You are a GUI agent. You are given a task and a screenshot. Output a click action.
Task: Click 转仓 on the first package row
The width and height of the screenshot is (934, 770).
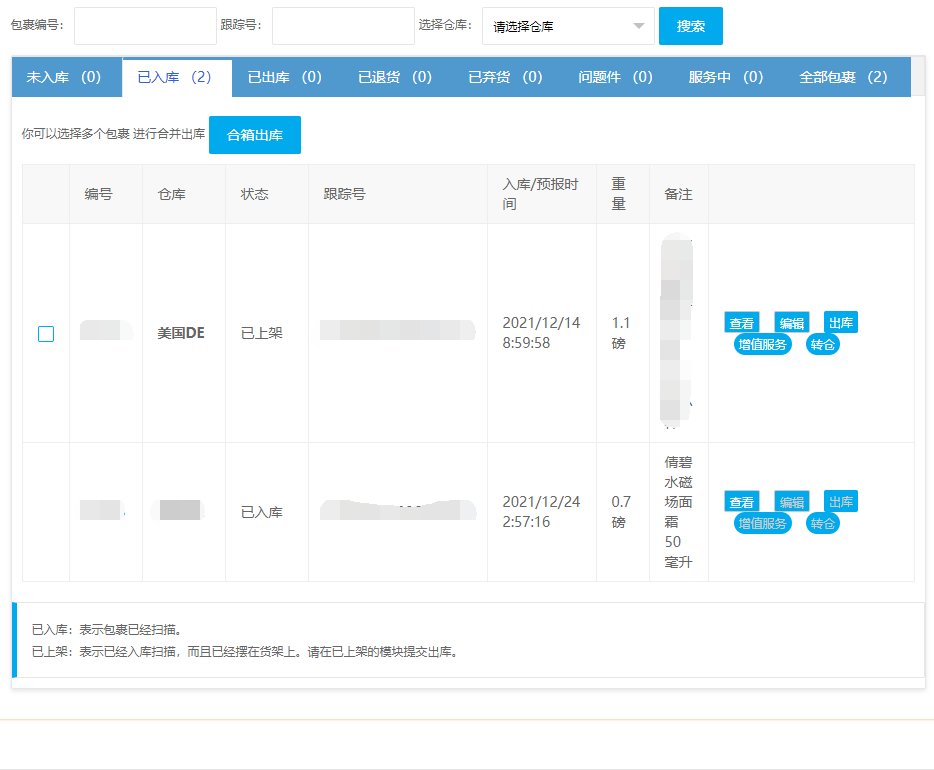coord(822,344)
